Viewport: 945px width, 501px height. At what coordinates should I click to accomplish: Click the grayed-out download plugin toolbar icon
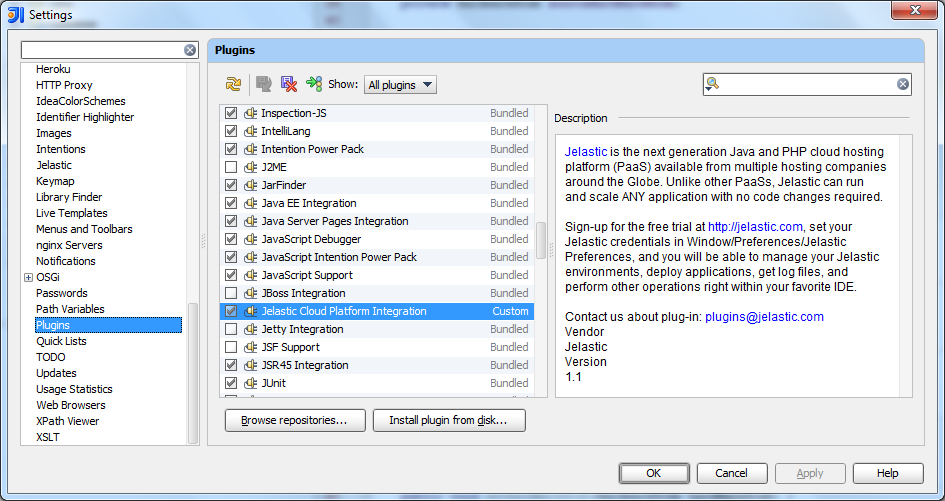pos(264,85)
